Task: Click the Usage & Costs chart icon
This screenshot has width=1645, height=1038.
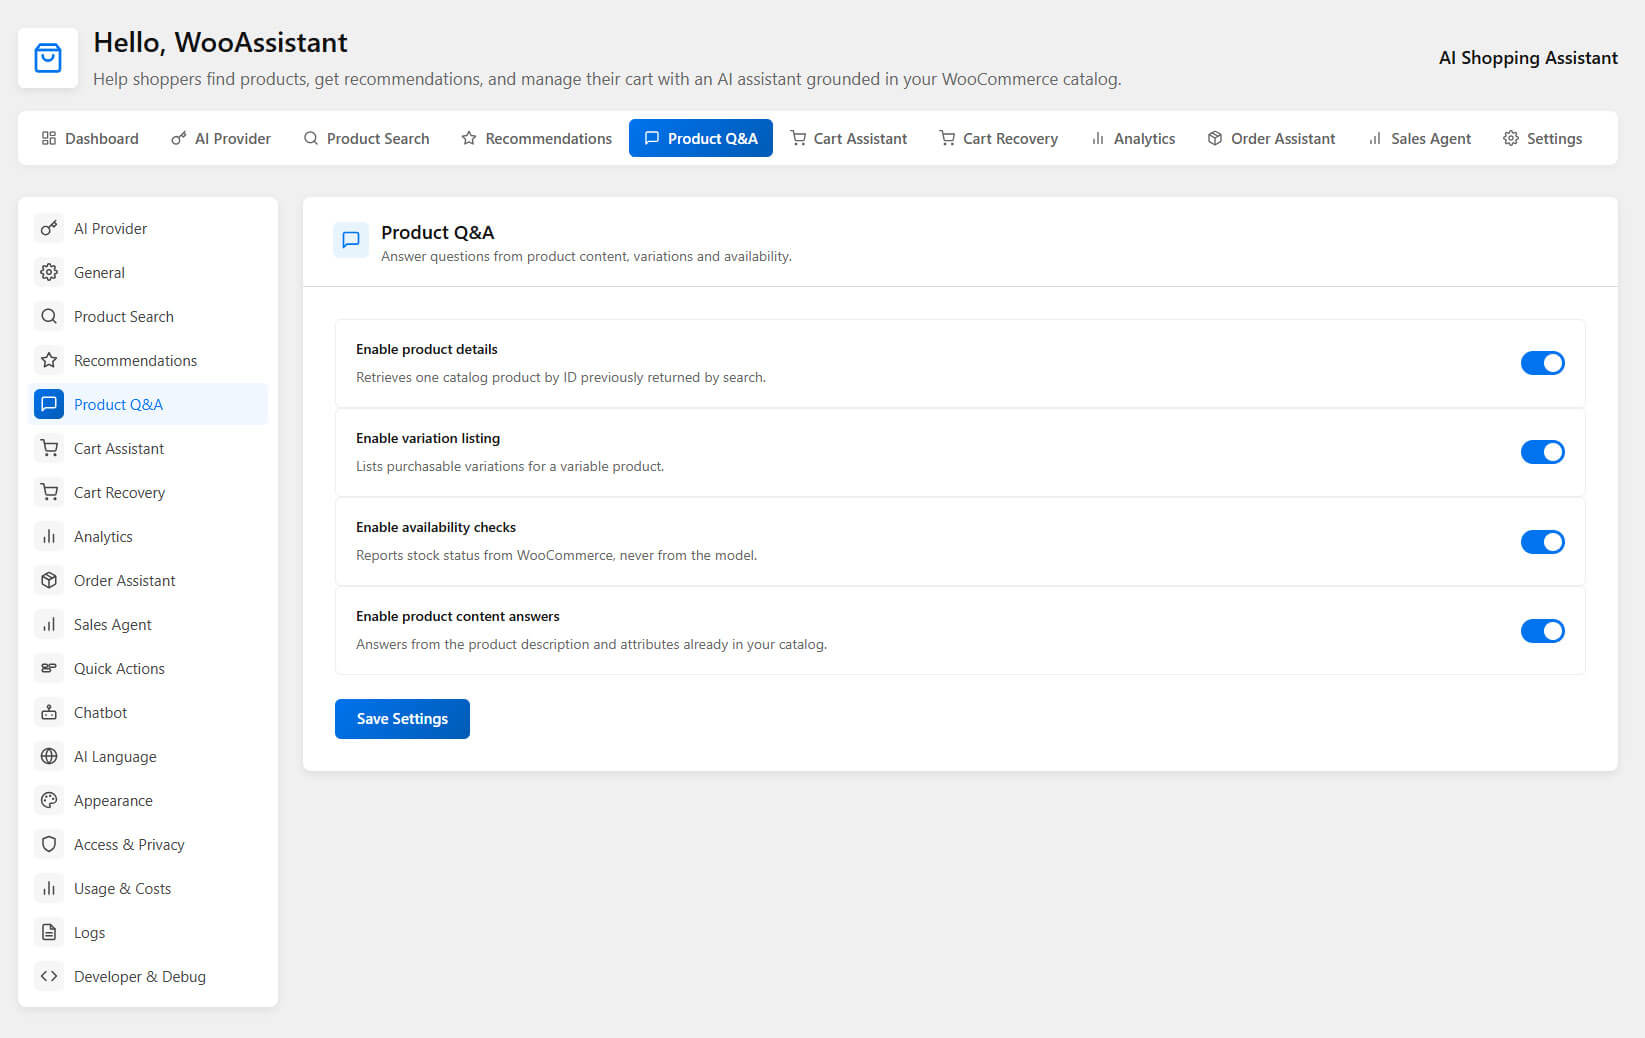Action: coord(49,889)
